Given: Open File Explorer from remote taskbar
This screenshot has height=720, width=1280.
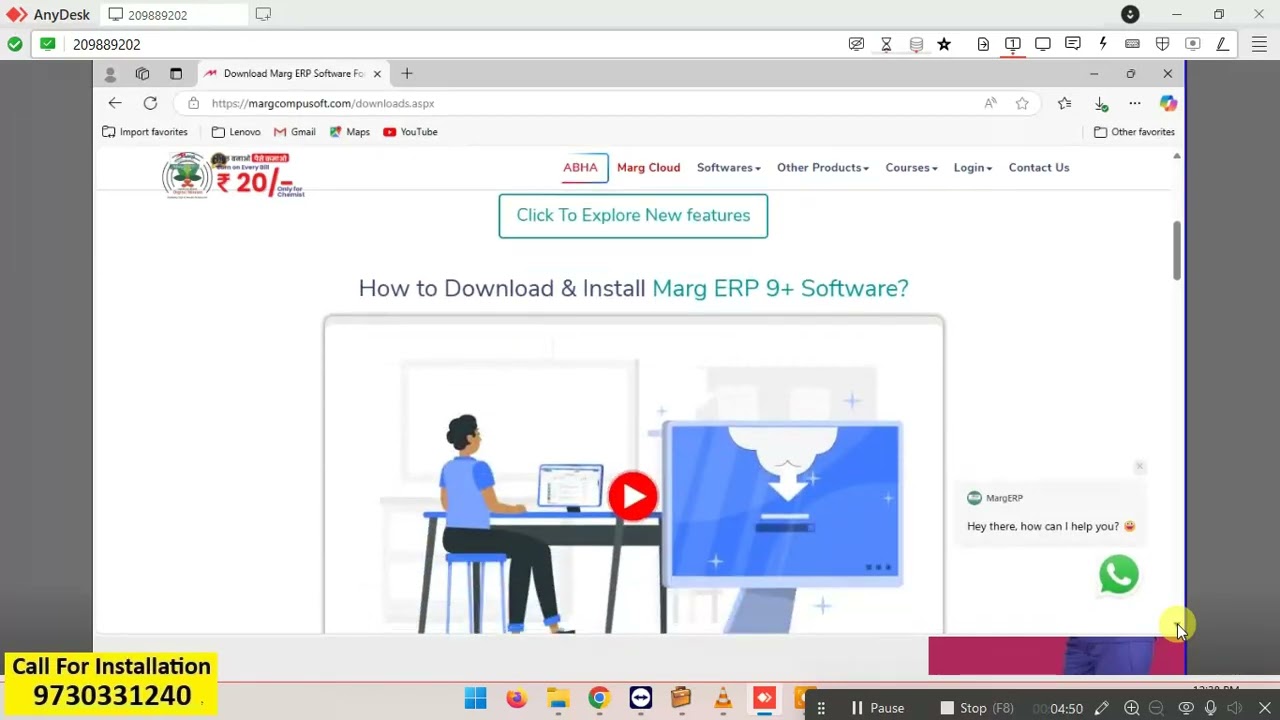Looking at the screenshot, I should coord(558,698).
